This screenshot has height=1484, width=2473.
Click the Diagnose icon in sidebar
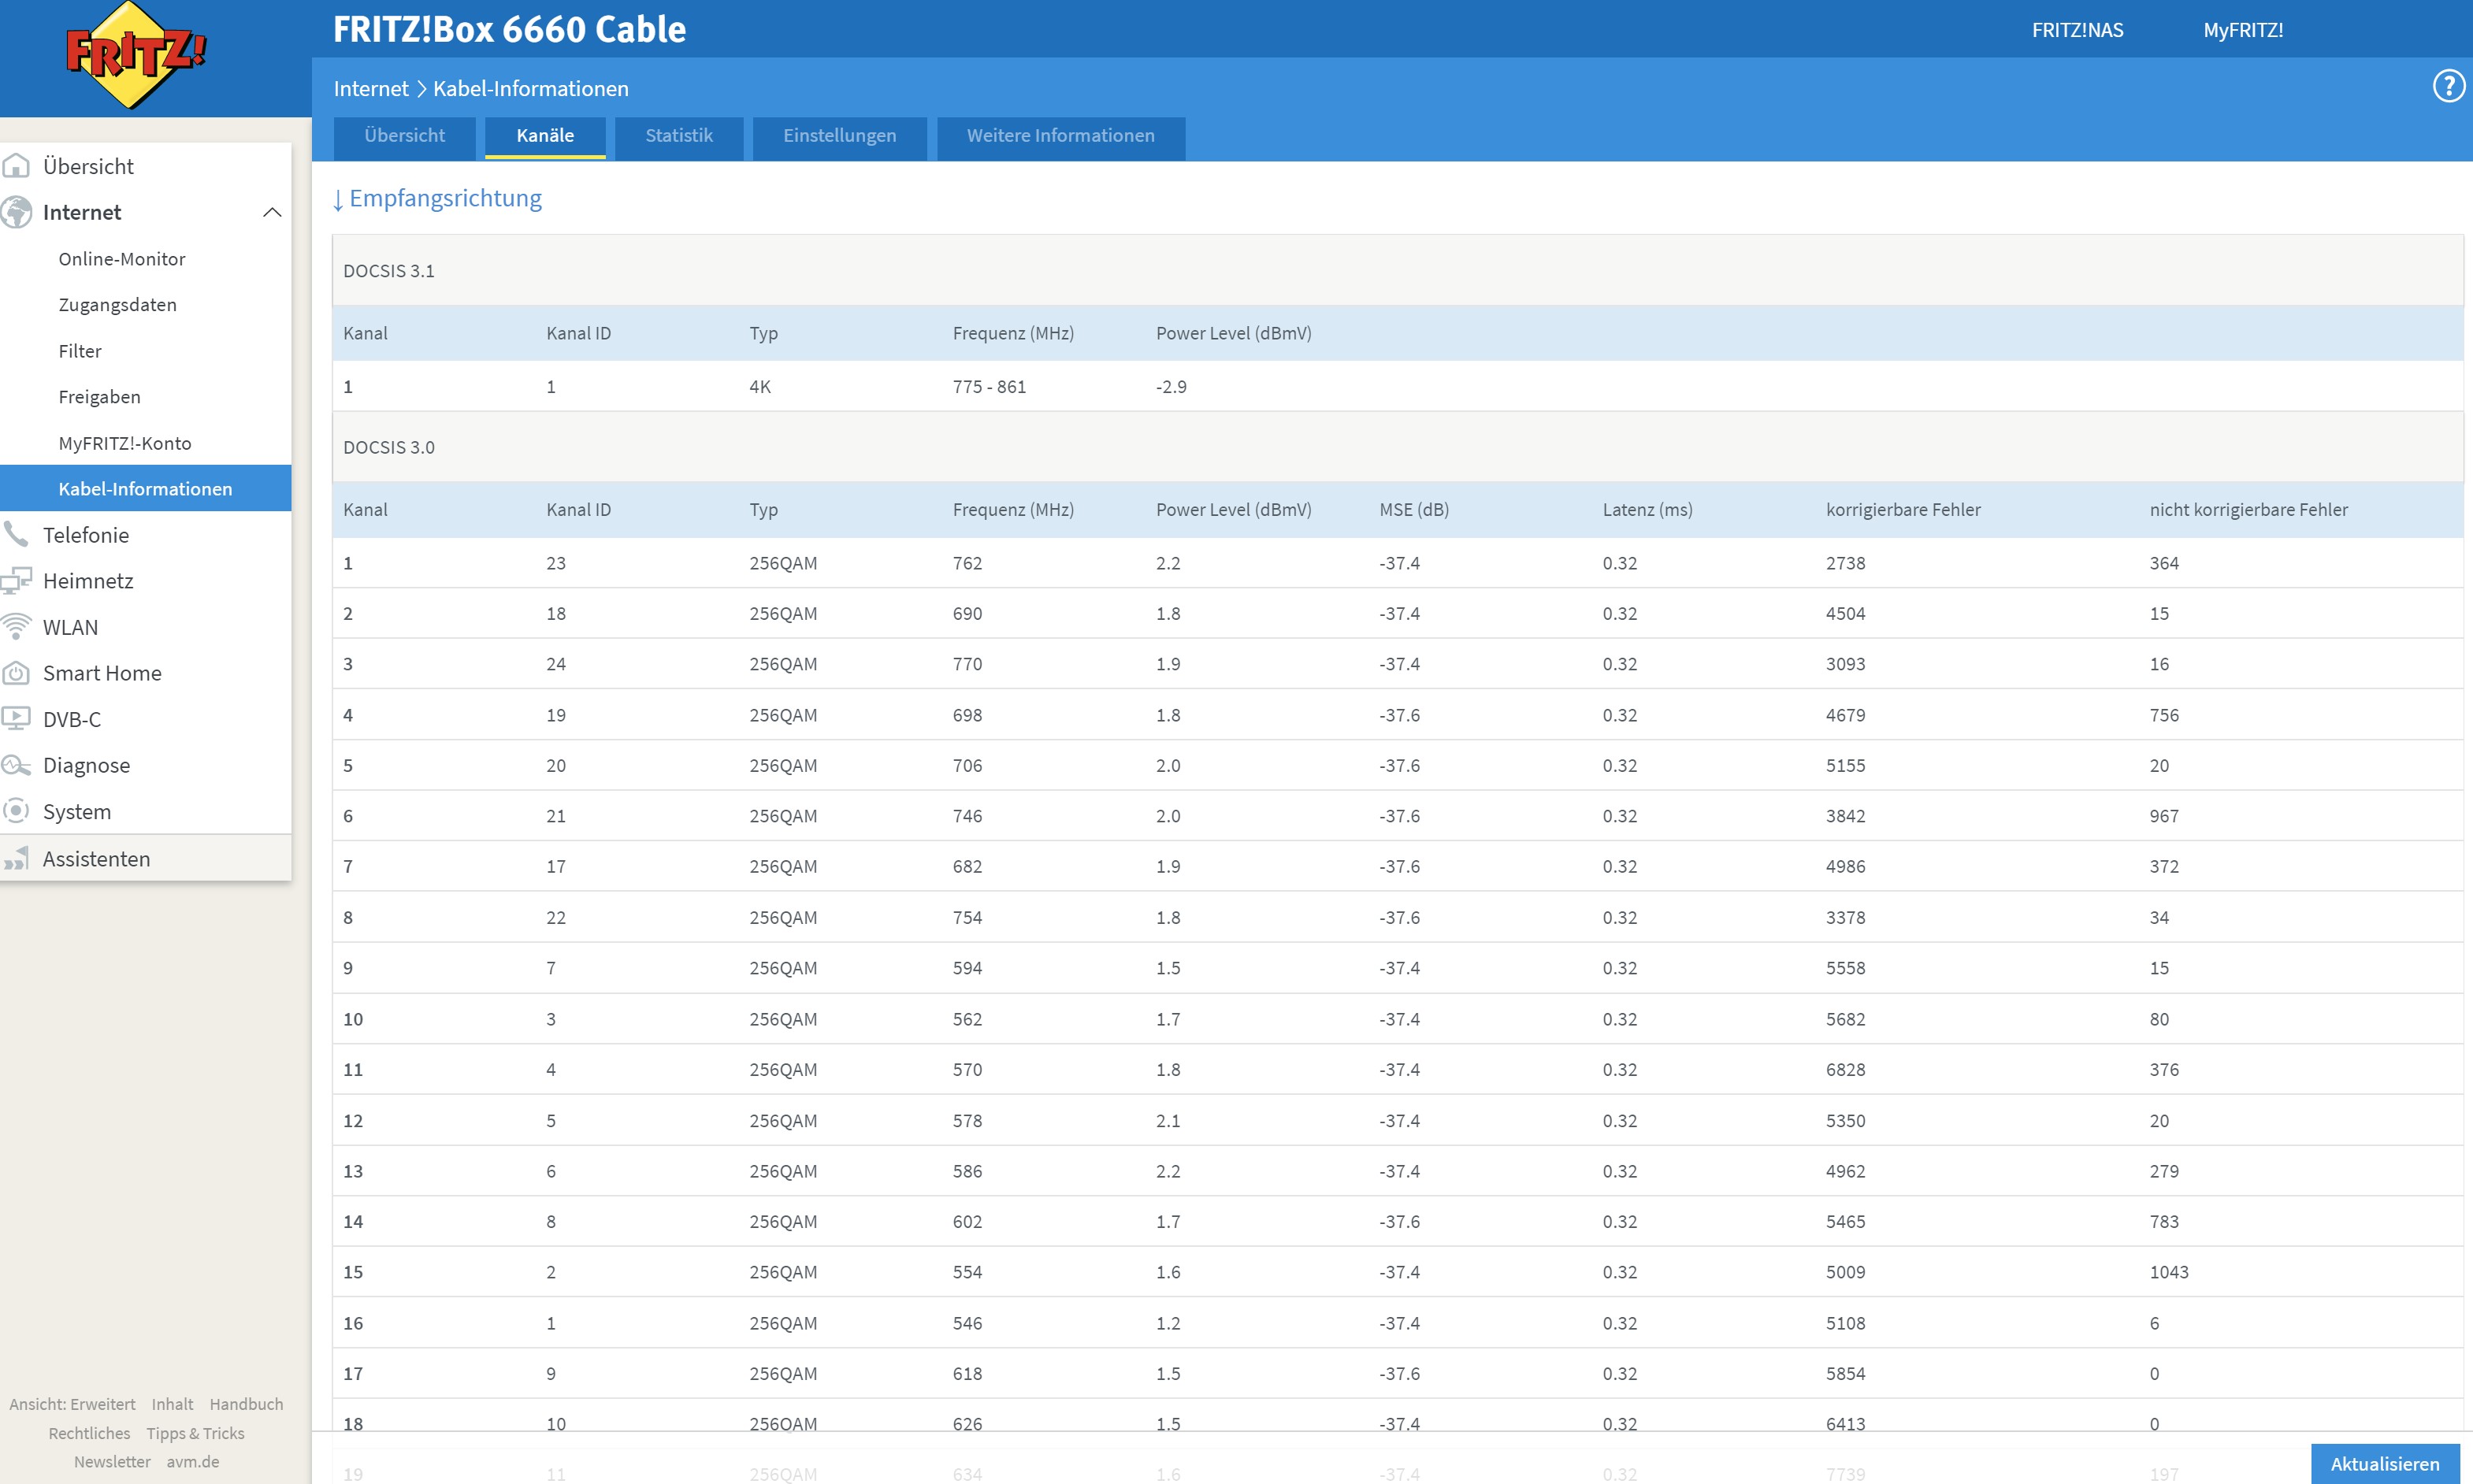tap(16, 765)
